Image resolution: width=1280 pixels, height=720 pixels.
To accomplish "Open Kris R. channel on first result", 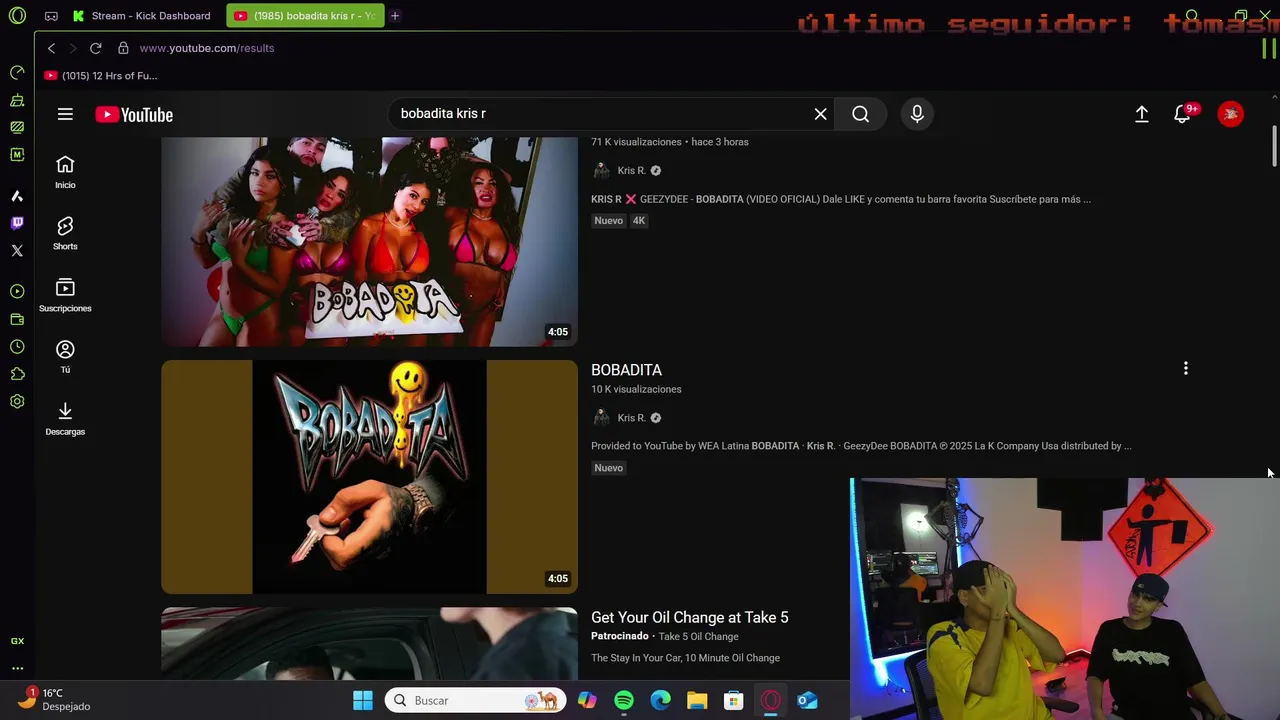I will [x=631, y=170].
